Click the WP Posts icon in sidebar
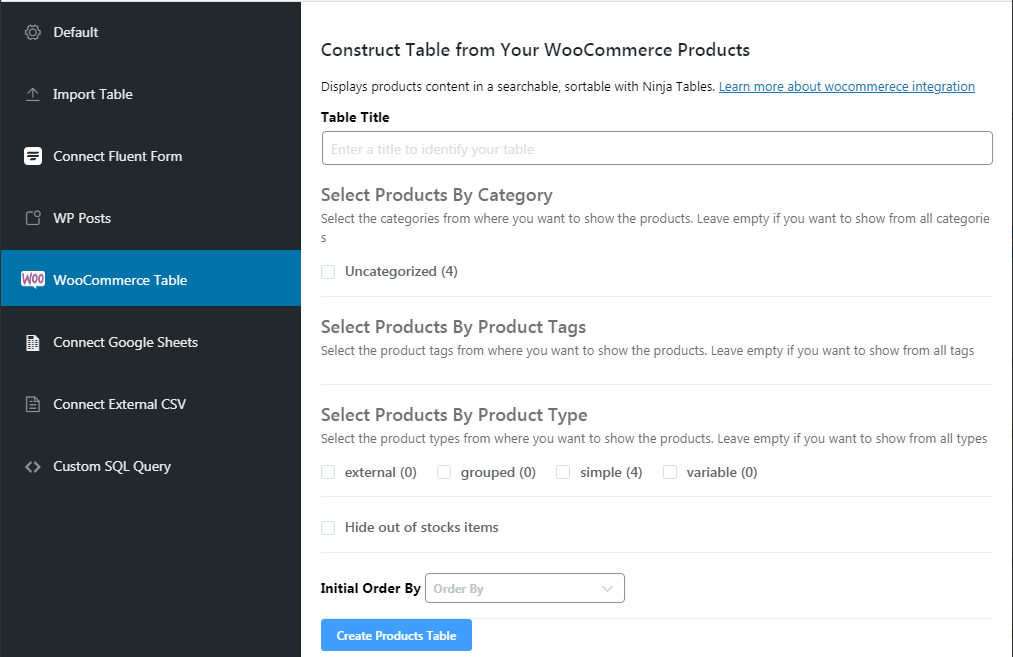Image resolution: width=1013 pixels, height=657 pixels. (30, 218)
